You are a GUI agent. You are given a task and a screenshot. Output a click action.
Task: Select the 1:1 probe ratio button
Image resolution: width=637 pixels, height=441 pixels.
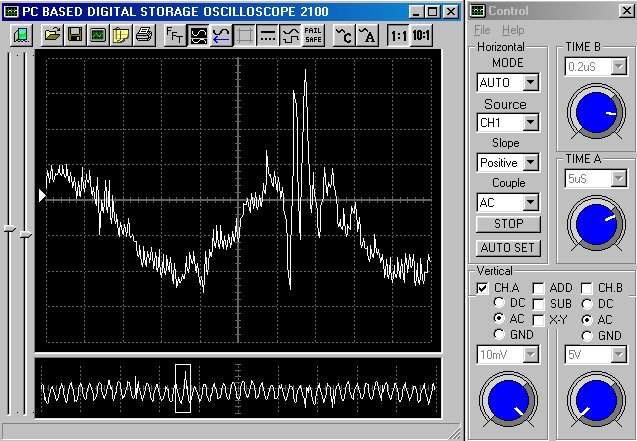pyautogui.click(x=398, y=35)
